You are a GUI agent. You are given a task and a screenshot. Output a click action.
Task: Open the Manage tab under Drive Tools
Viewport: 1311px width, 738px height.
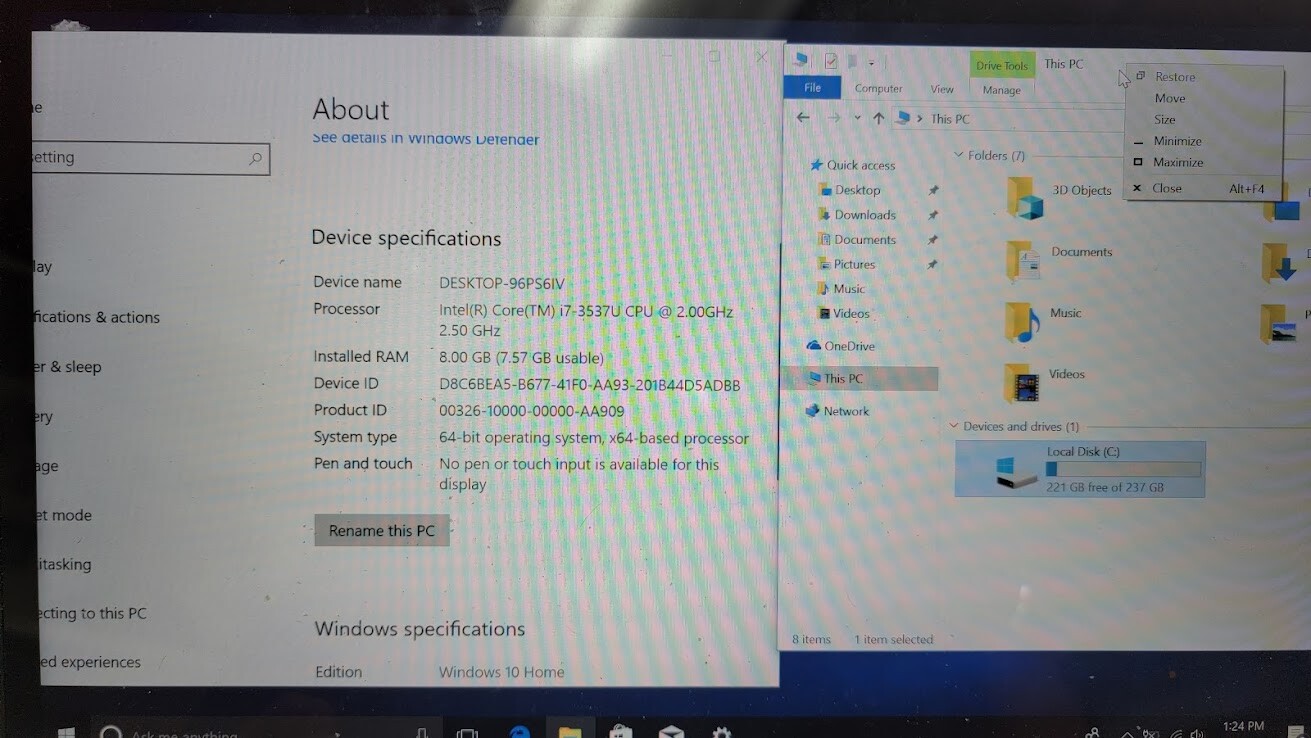[1001, 90]
